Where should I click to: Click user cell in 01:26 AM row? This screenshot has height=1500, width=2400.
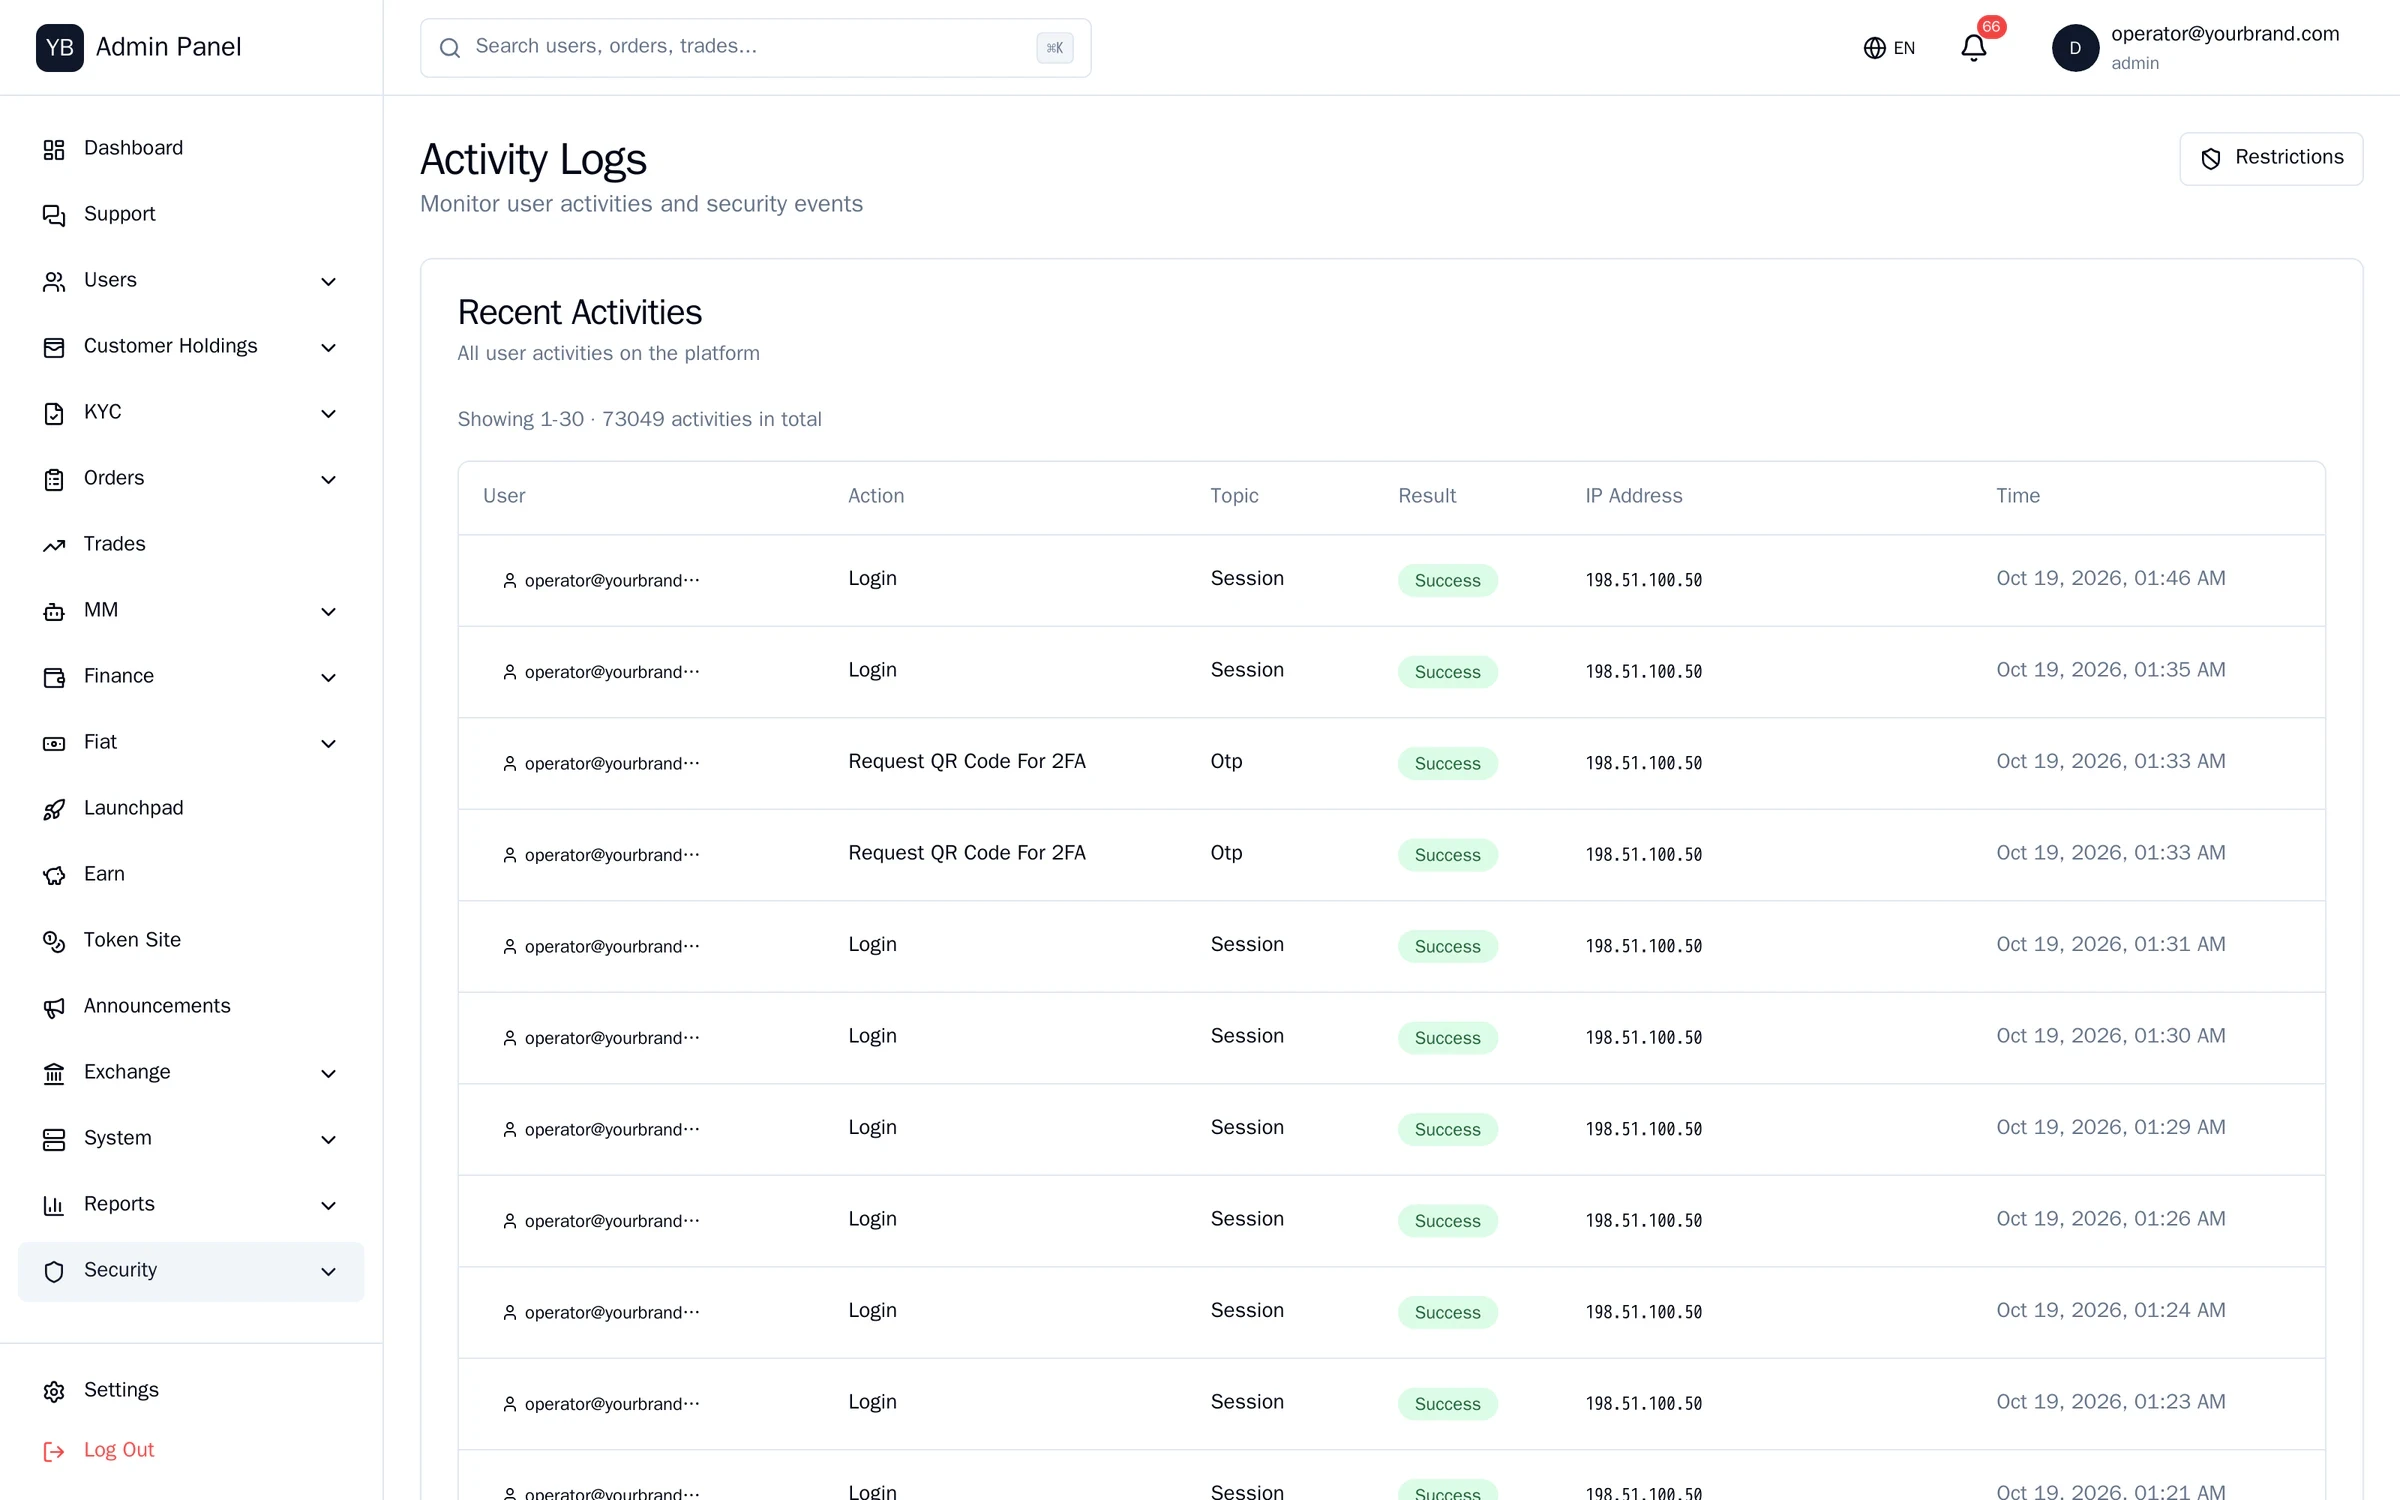601,1221
